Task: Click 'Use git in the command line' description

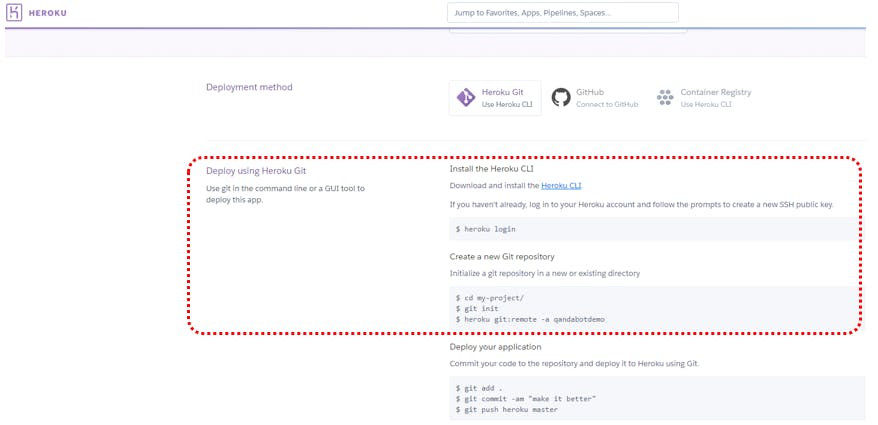Action: 286,194
